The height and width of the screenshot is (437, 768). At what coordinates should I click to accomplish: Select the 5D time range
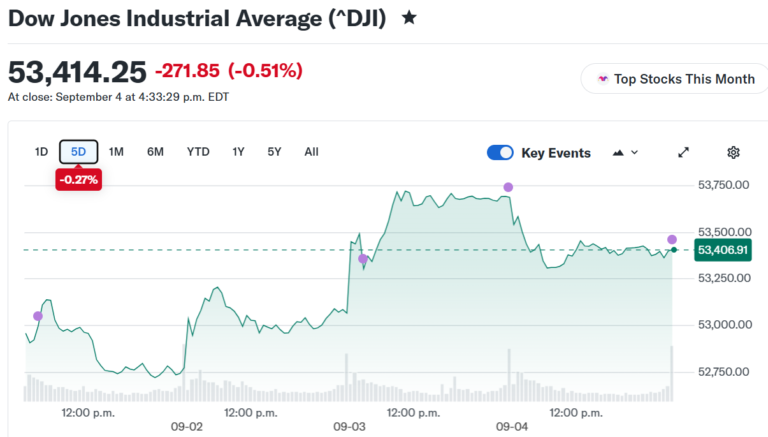click(78, 152)
